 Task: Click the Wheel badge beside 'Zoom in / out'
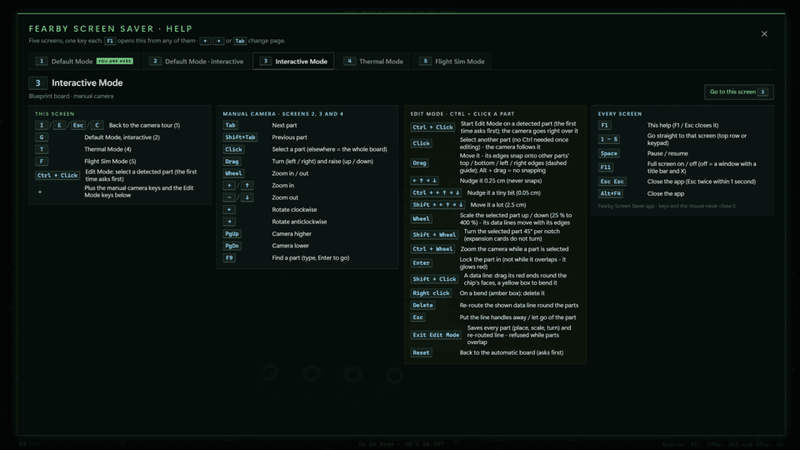tap(233, 173)
